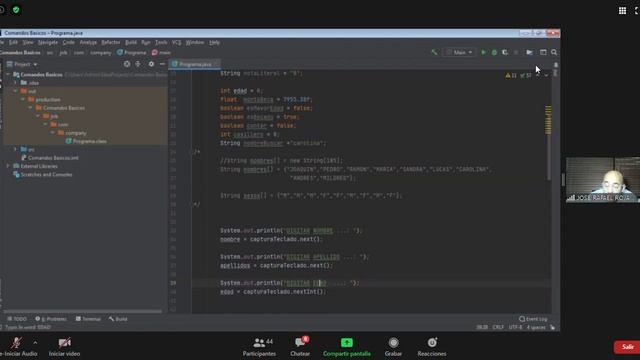Expand External Libraries node
The height and width of the screenshot is (360, 640).
(x=8, y=166)
